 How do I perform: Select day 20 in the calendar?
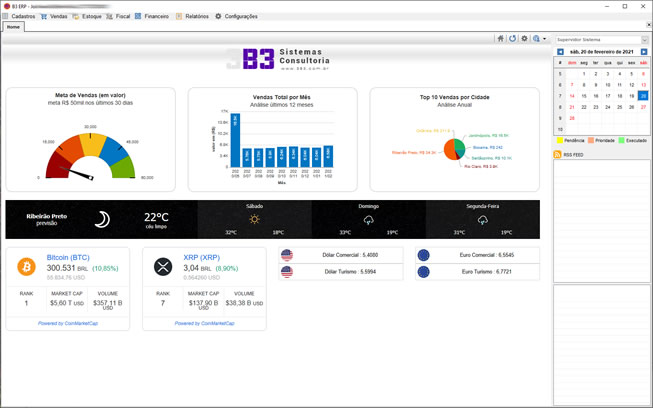pyautogui.click(x=643, y=96)
